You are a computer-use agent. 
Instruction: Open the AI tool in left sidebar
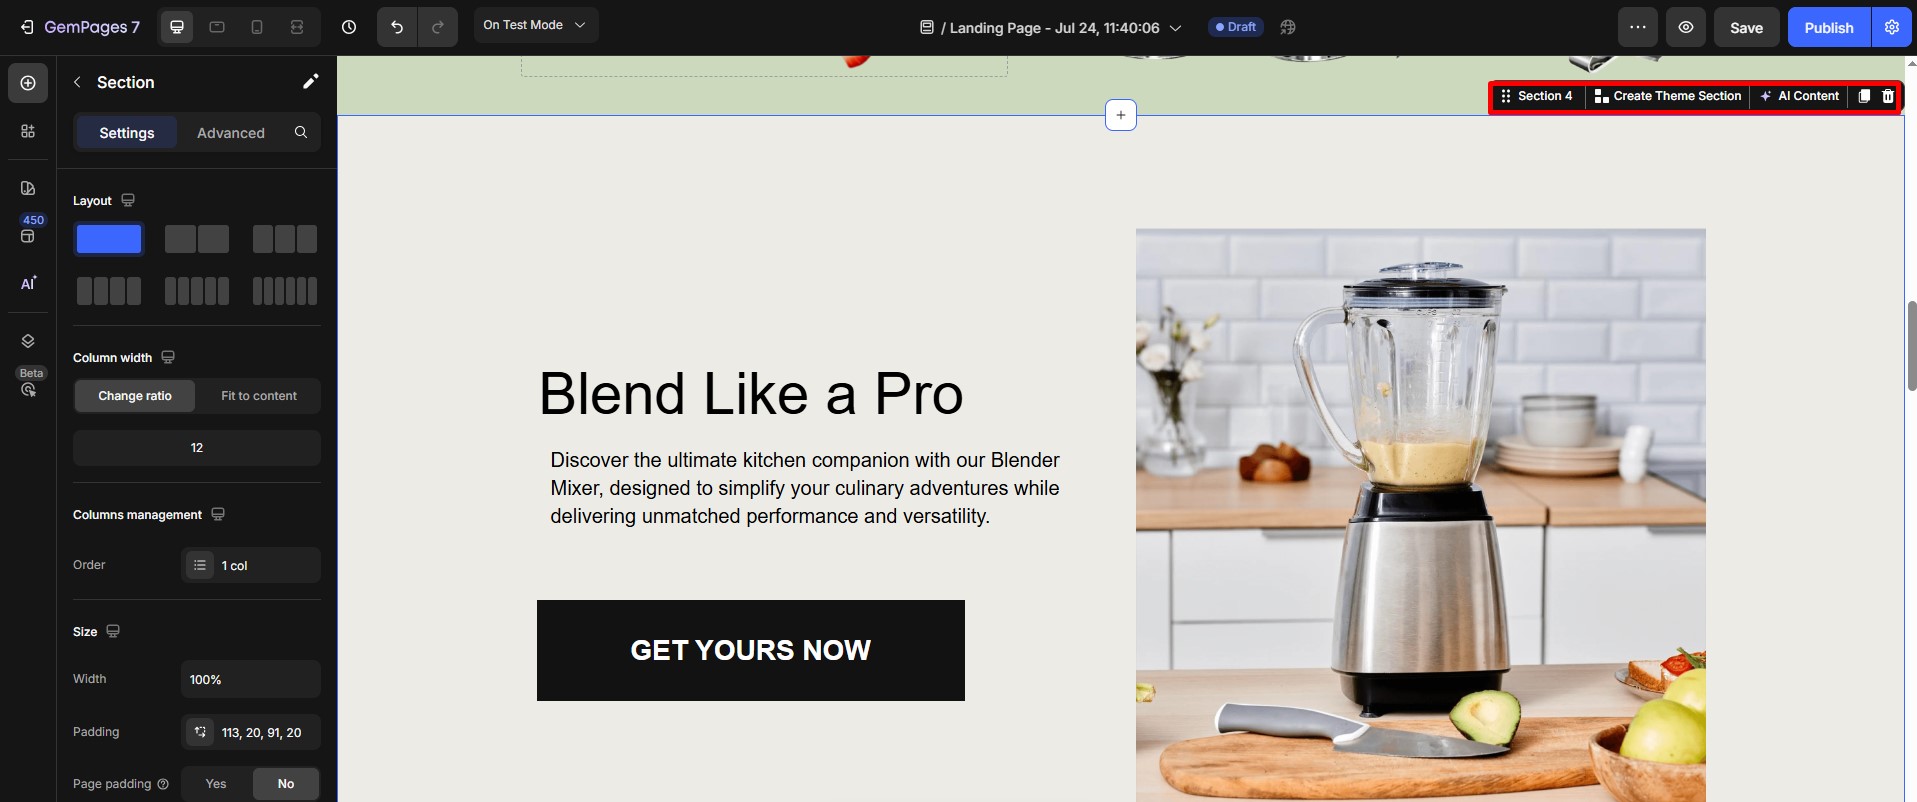(28, 283)
